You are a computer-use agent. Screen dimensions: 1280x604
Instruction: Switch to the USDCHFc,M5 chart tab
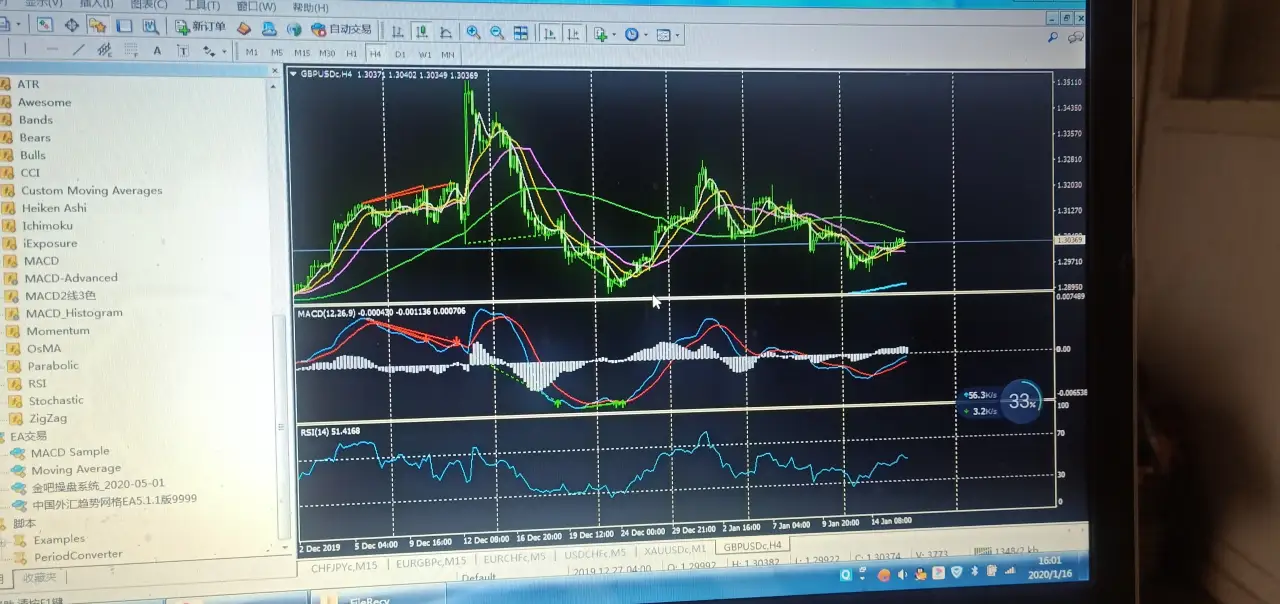[596, 553]
